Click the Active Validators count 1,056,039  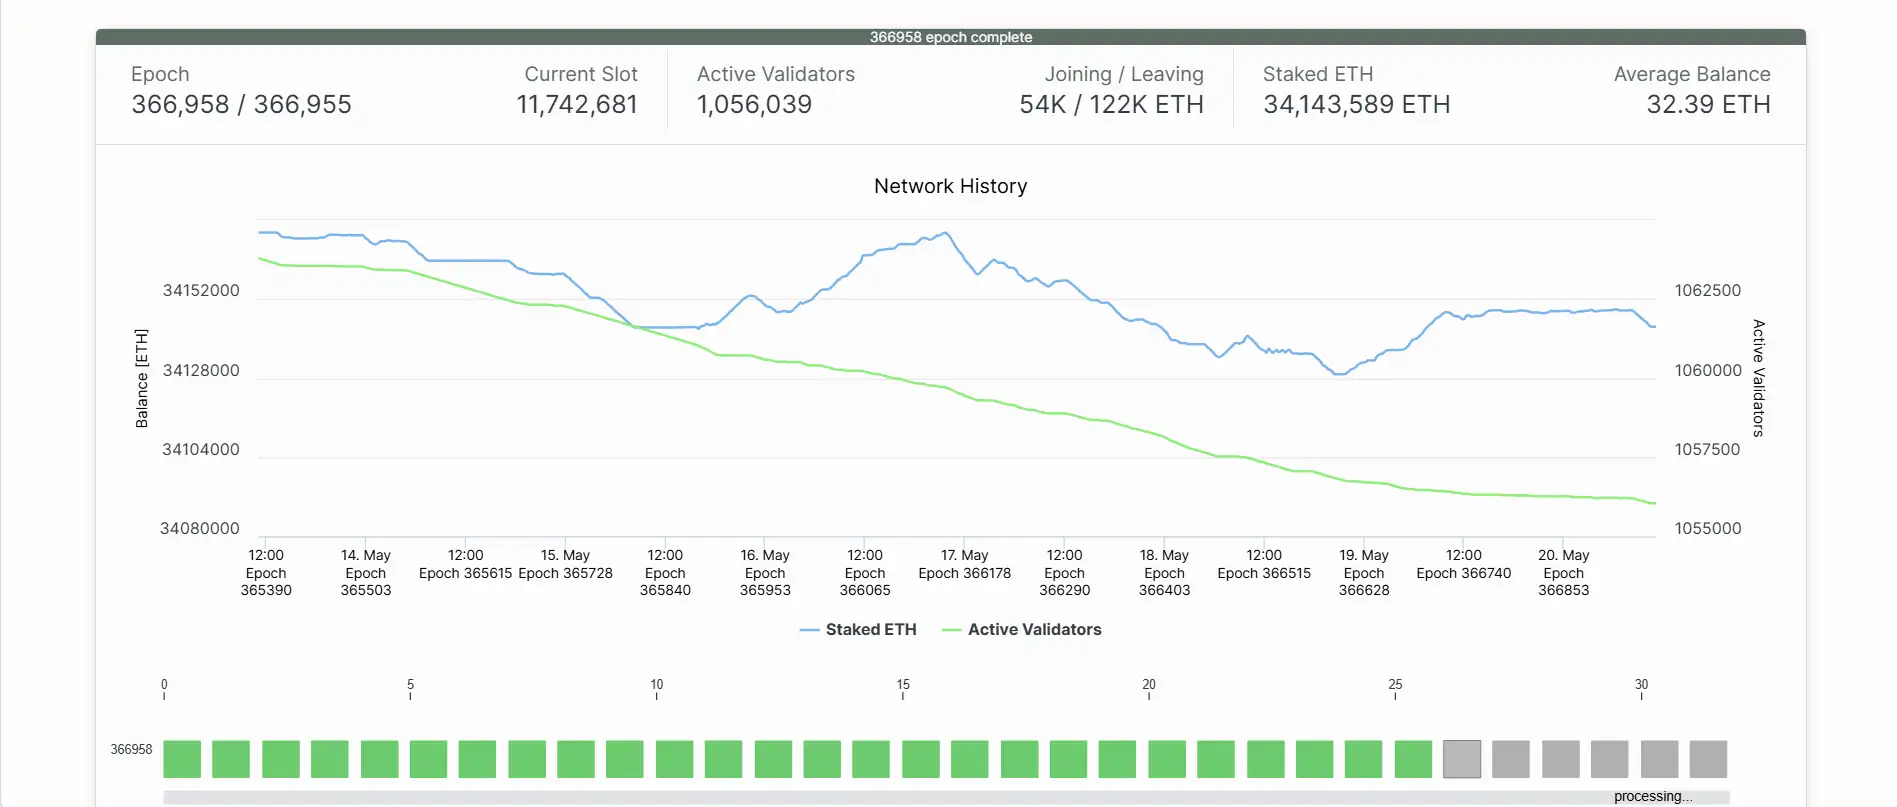coord(754,105)
